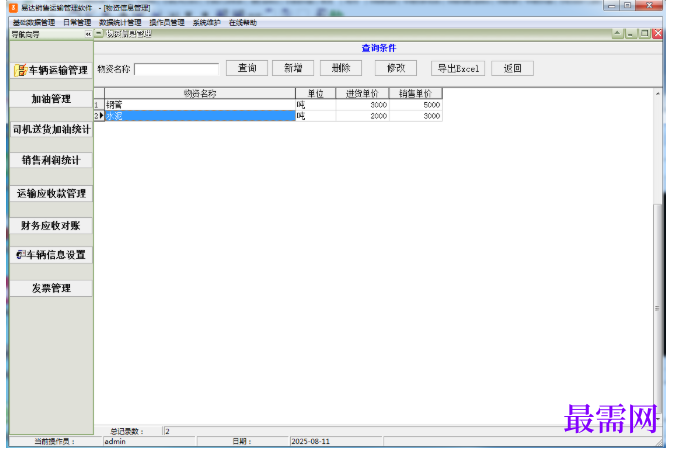Open the 基础数据管理 menu
Viewport: 676px width, 450px height.
34,23
